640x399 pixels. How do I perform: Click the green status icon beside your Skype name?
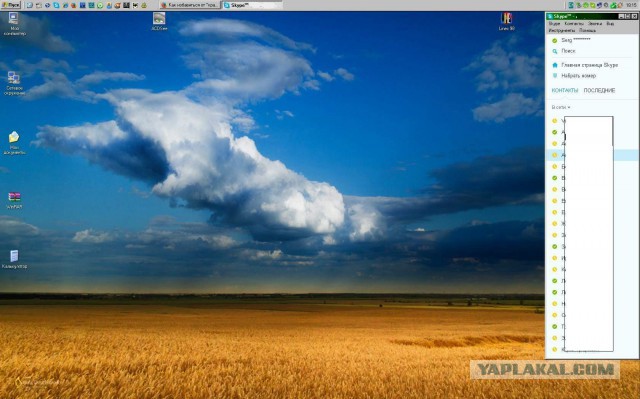tap(554, 40)
